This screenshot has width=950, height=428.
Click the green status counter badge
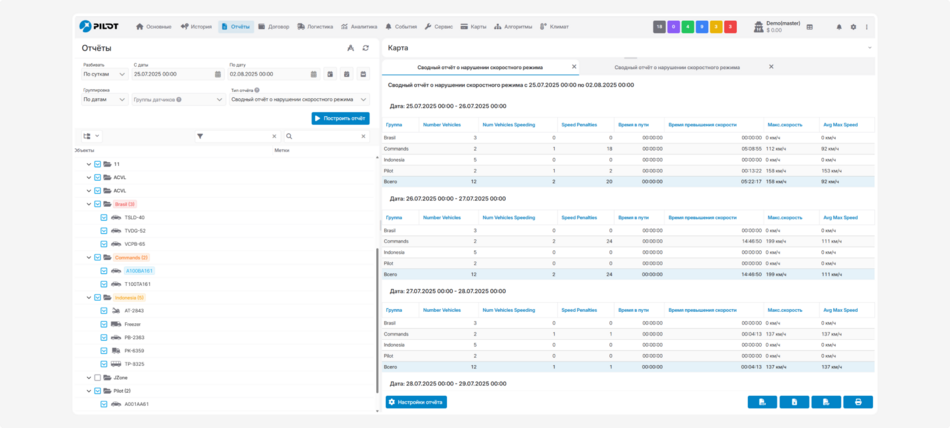coord(688,27)
